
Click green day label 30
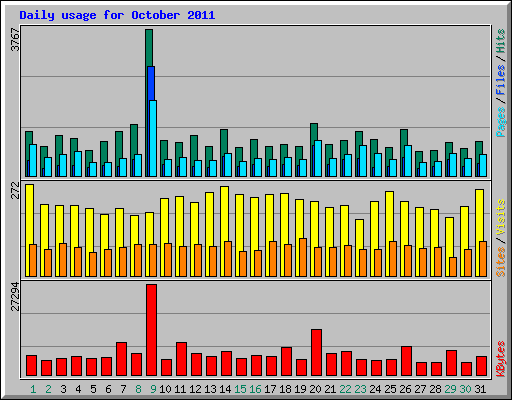[465, 389]
